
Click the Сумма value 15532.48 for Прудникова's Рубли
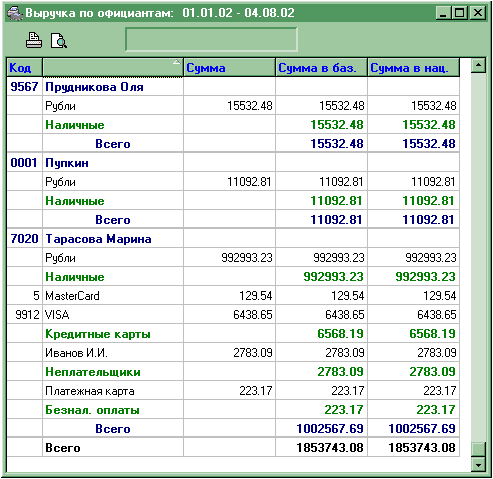point(250,106)
